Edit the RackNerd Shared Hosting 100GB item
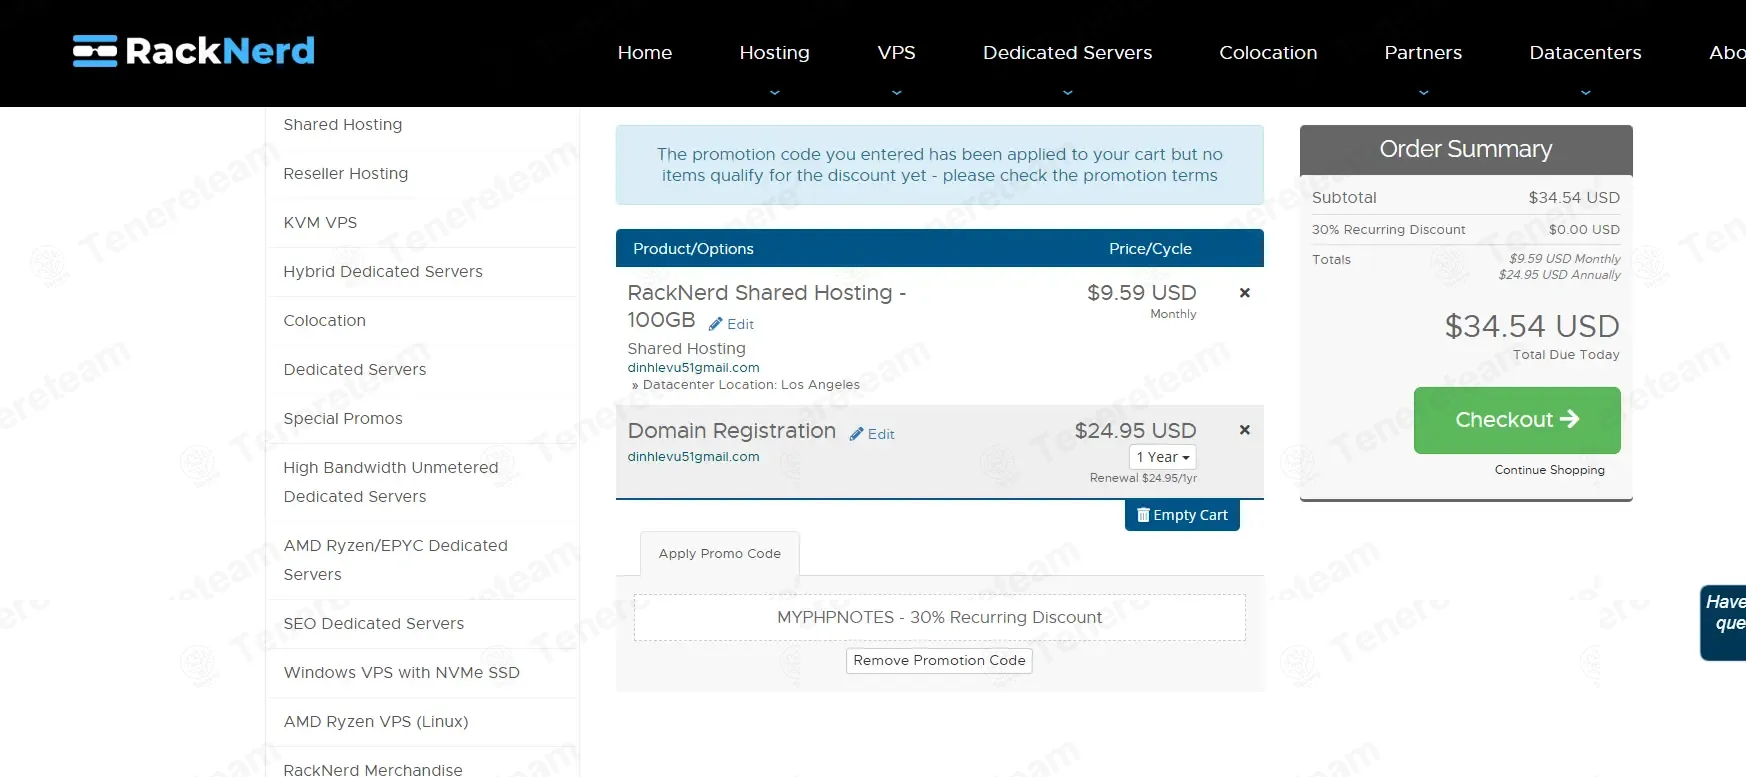This screenshot has height=777, width=1746. (x=731, y=324)
